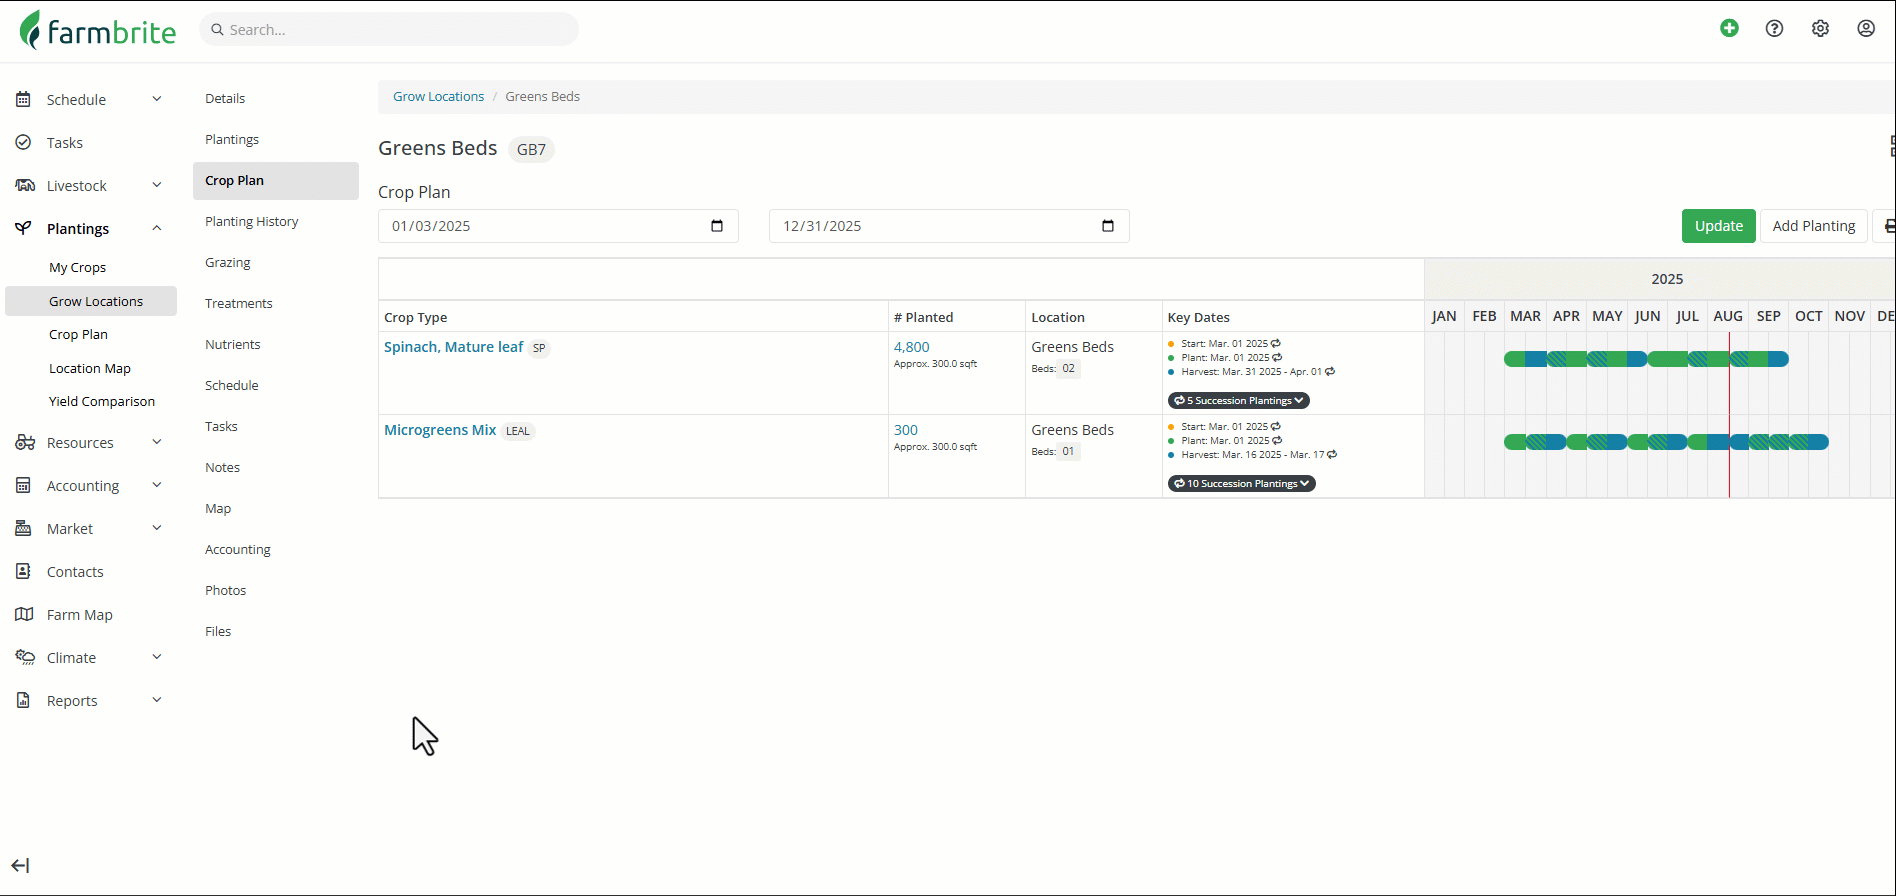Click the Microgreens Mix timeline bar
Viewport: 1896px width, 896px height.
coord(1666,442)
